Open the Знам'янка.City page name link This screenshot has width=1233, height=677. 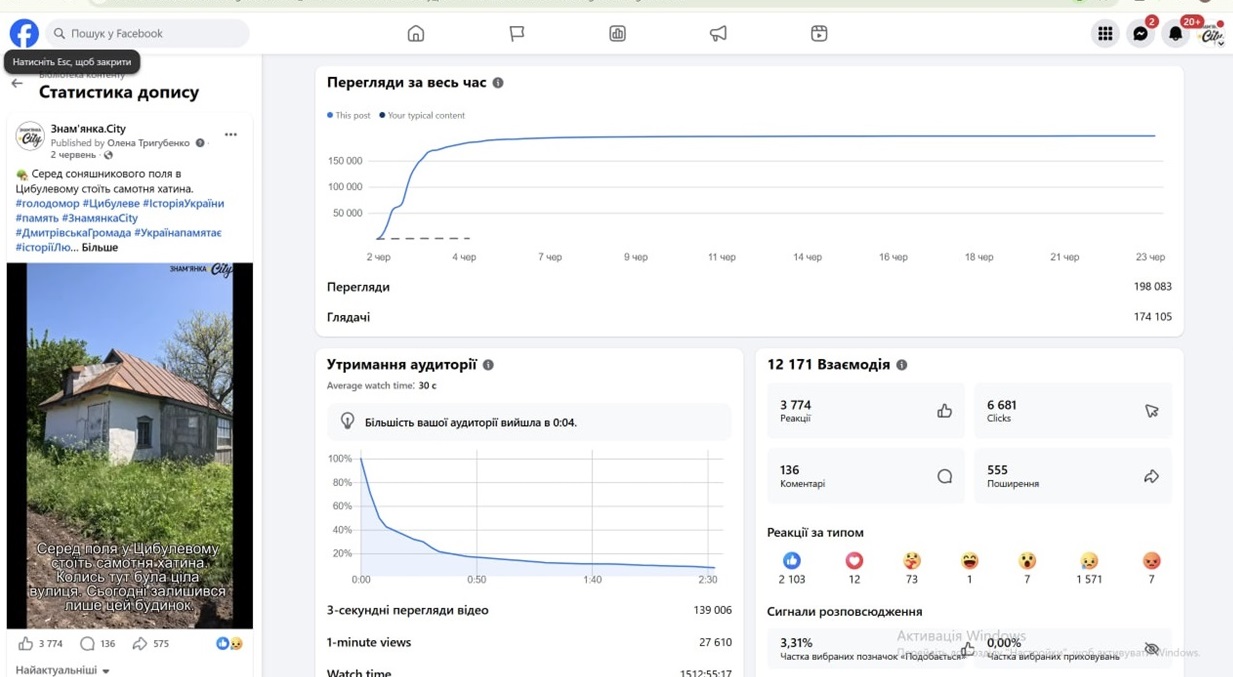point(88,129)
